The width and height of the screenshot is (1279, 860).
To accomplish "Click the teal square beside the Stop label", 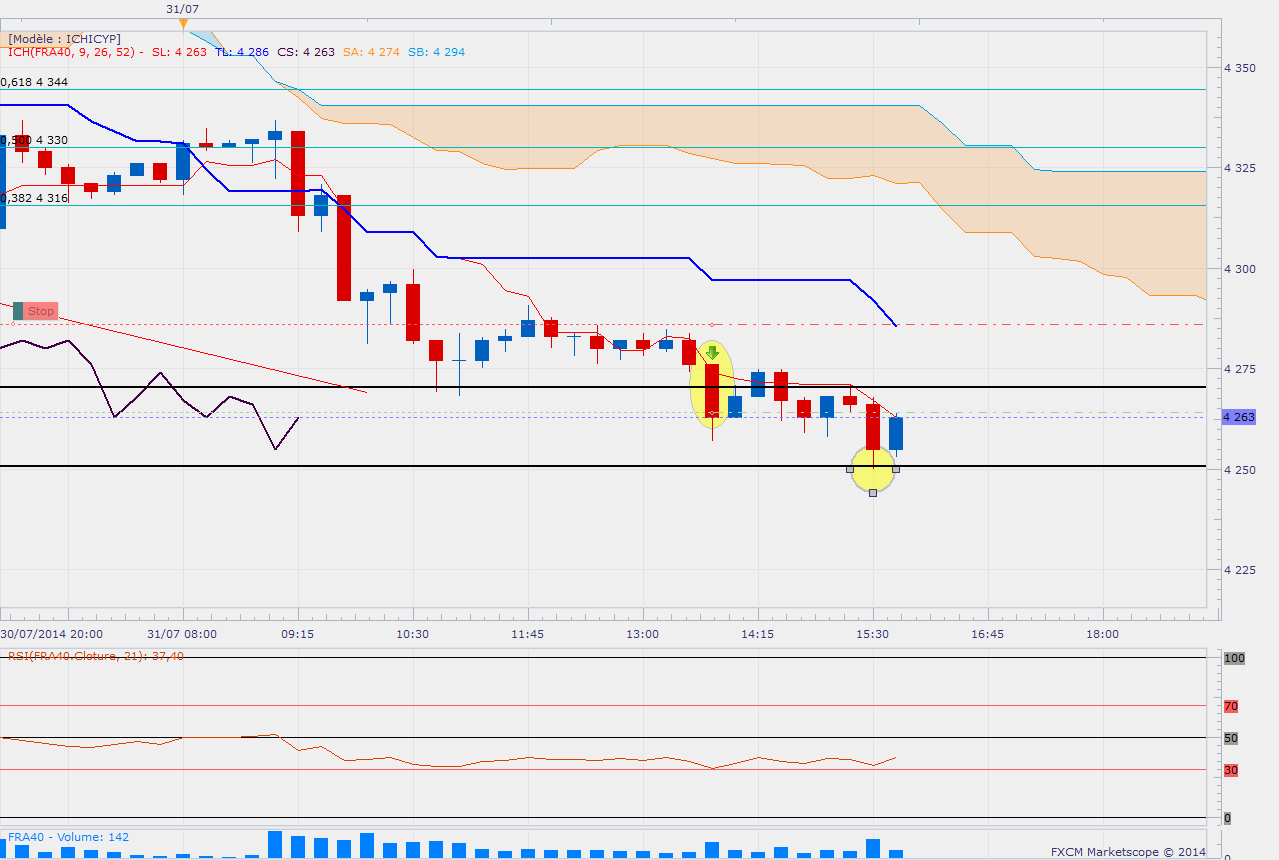I will [18, 311].
